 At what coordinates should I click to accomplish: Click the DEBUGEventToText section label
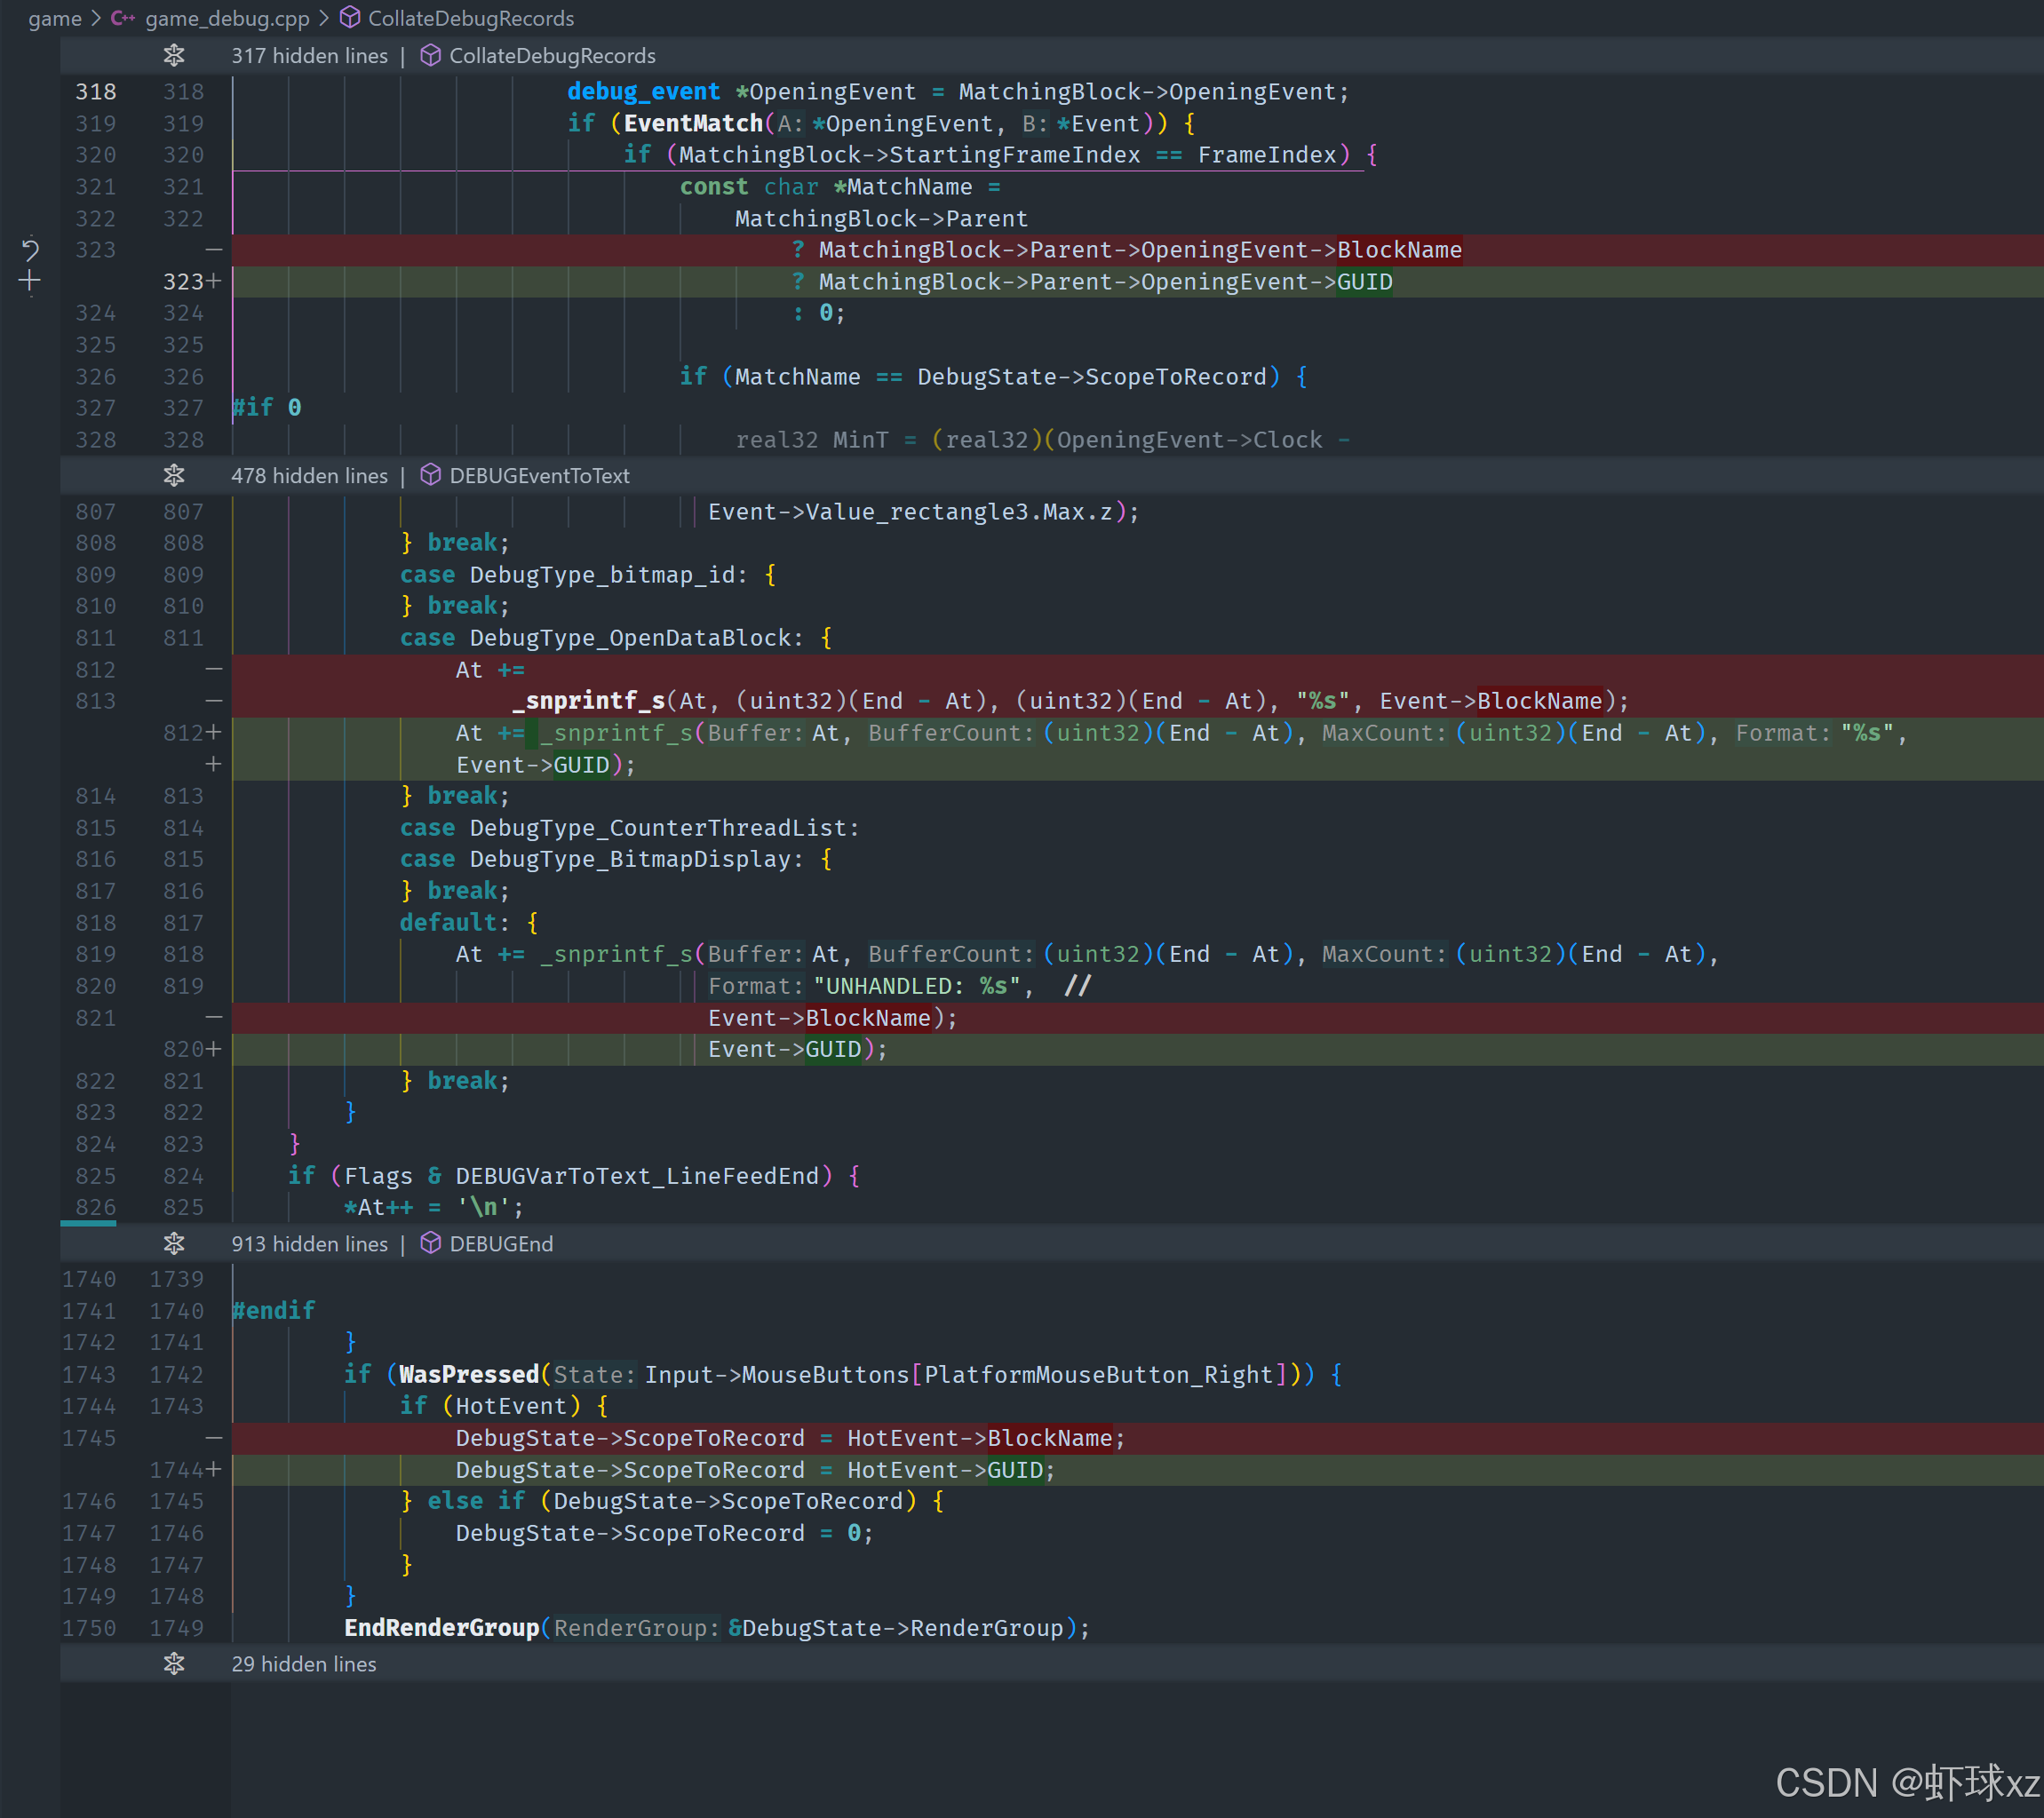pos(539,475)
